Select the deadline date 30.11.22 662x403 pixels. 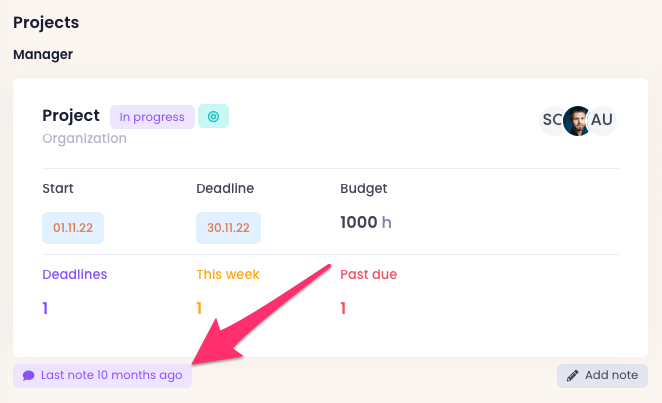[x=228, y=227]
